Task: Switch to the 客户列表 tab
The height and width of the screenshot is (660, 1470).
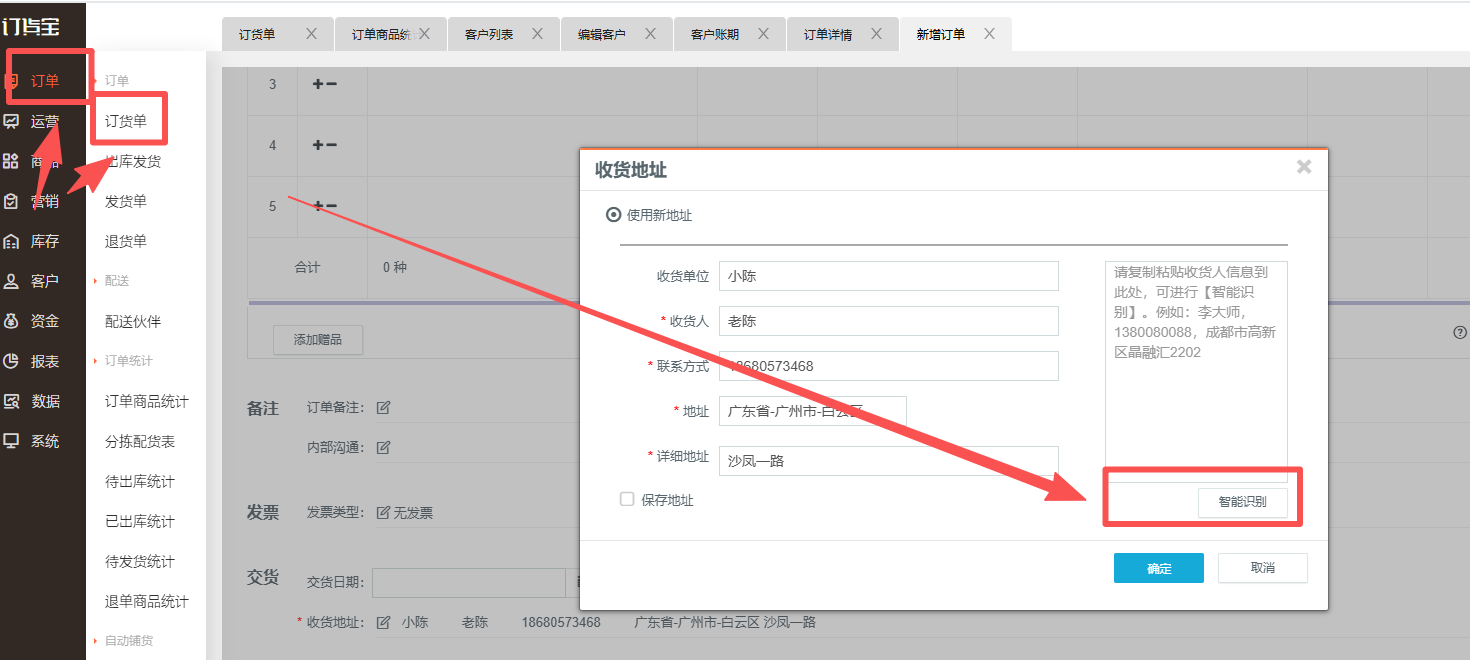Action: tap(489, 34)
